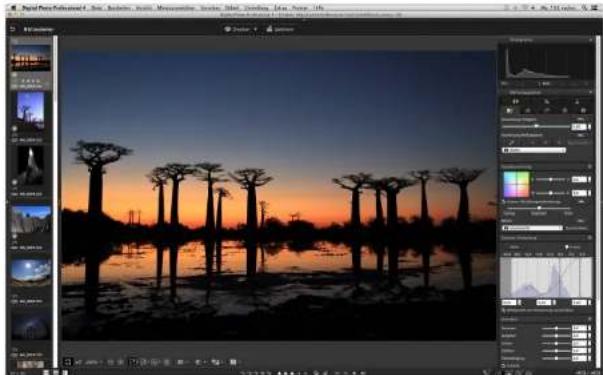
Task: Click the crop-frame icon below the preview
Action: point(68,362)
